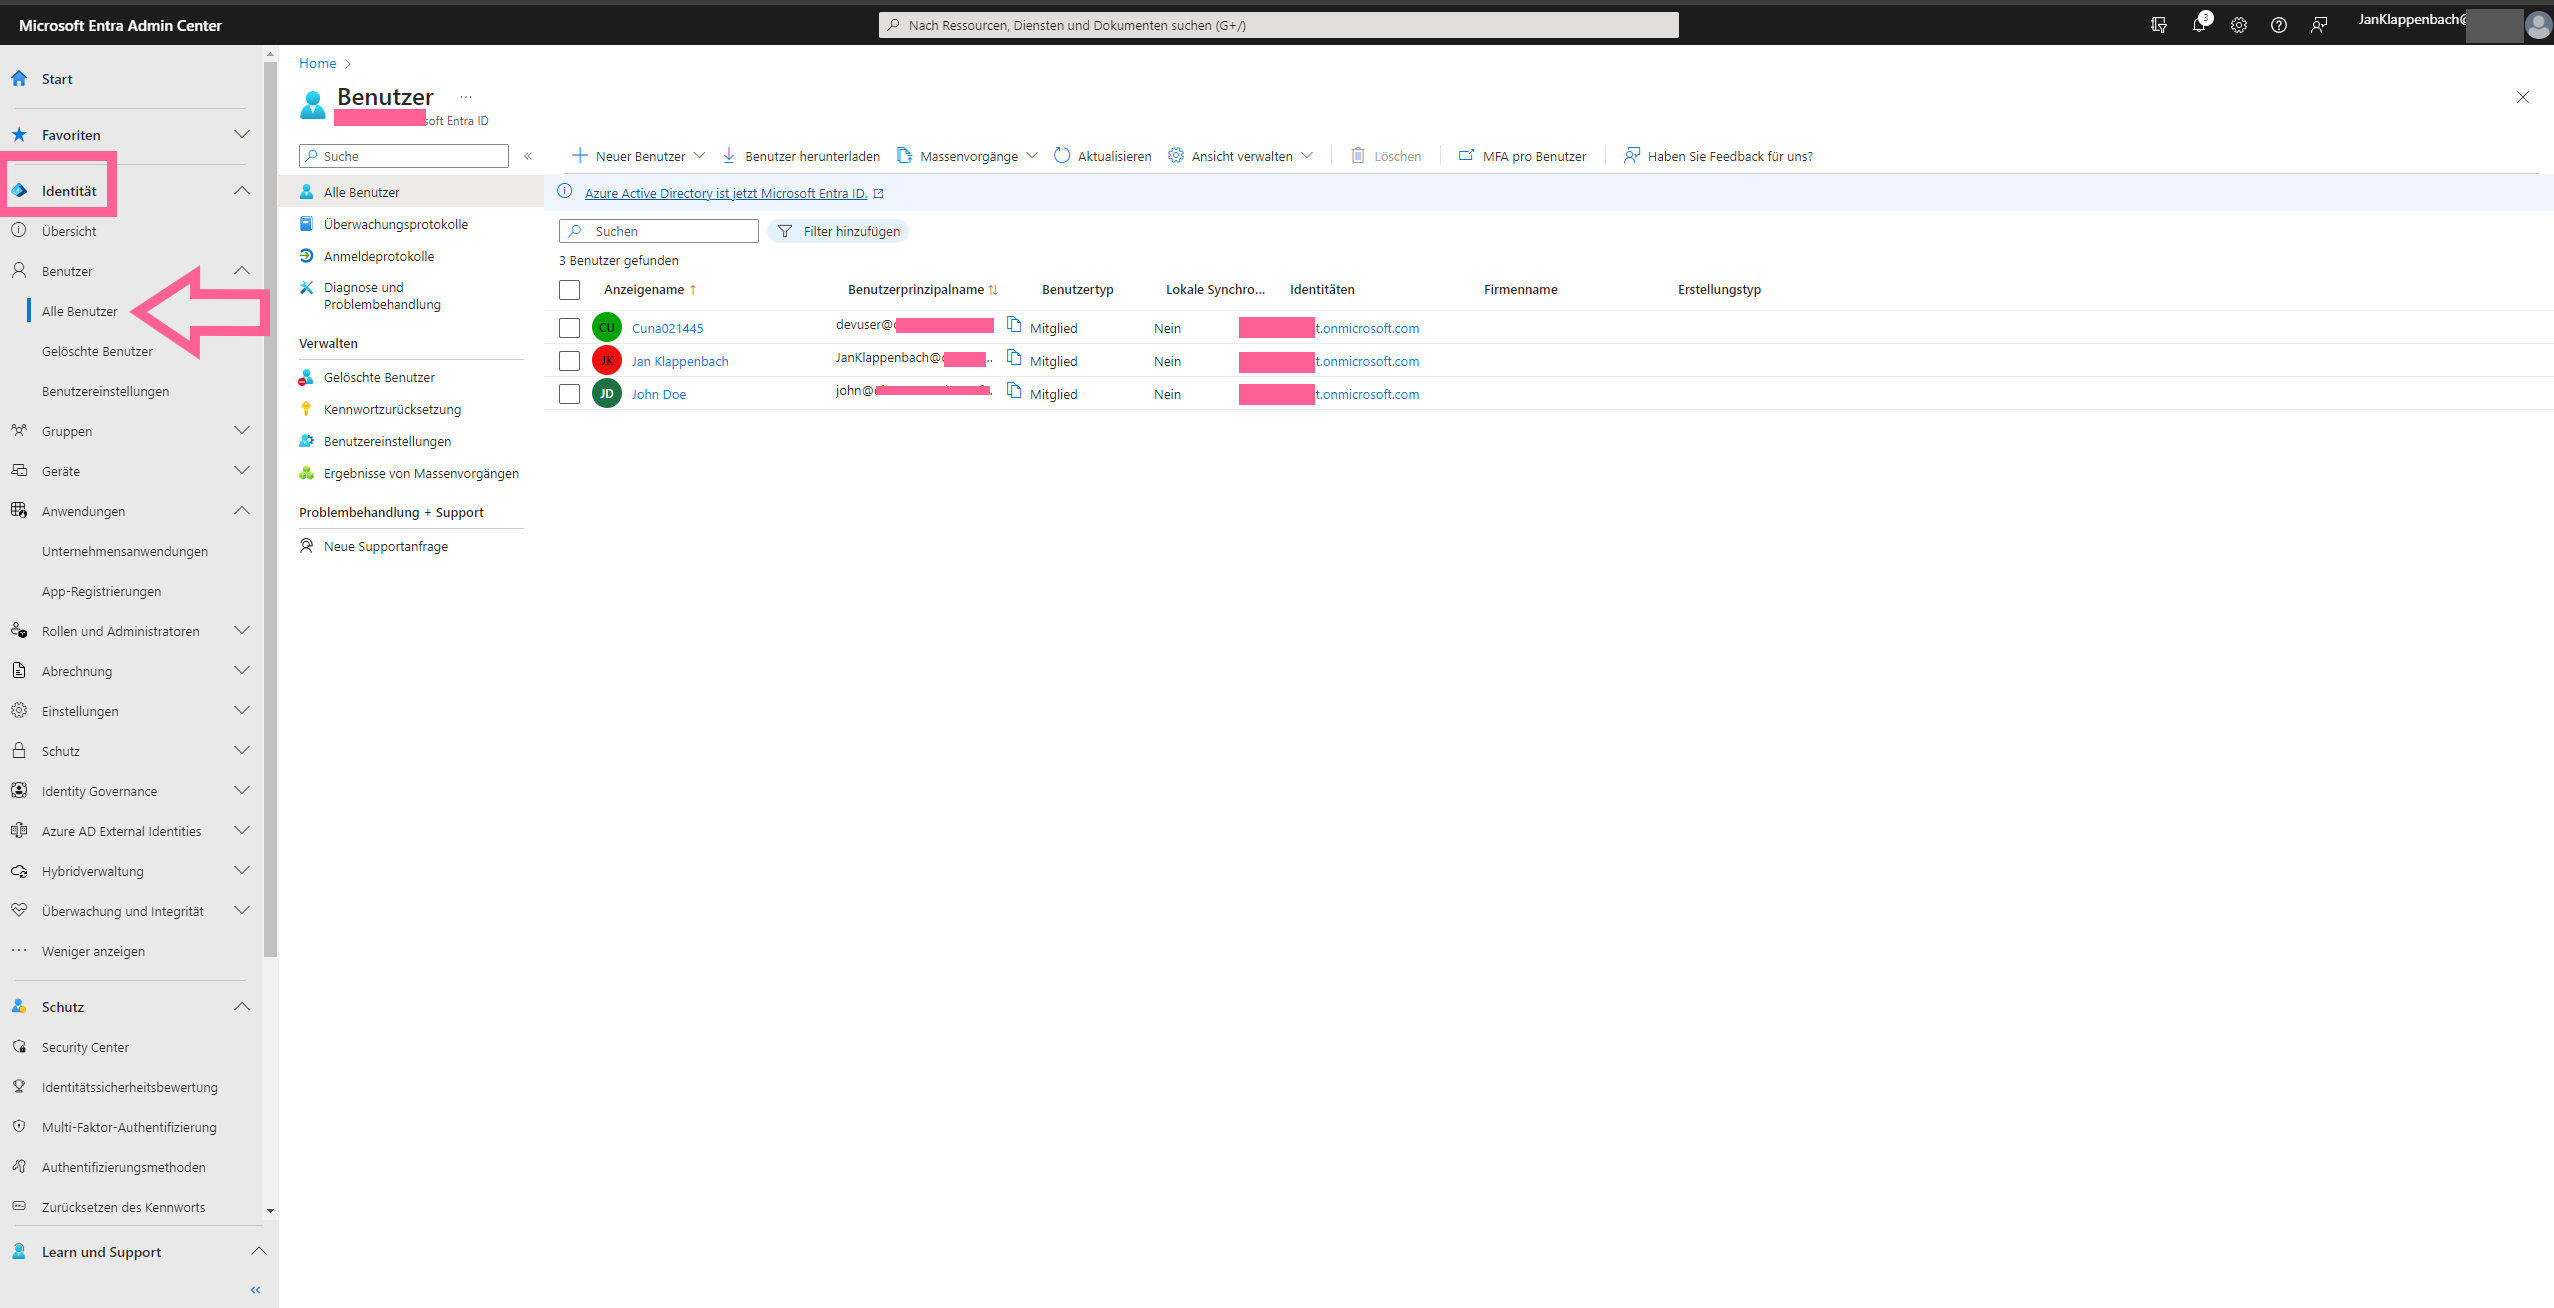Viewport: 2554px width, 1308px height.
Task: Check the Cuna021445 row checkbox
Action: (569, 328)
